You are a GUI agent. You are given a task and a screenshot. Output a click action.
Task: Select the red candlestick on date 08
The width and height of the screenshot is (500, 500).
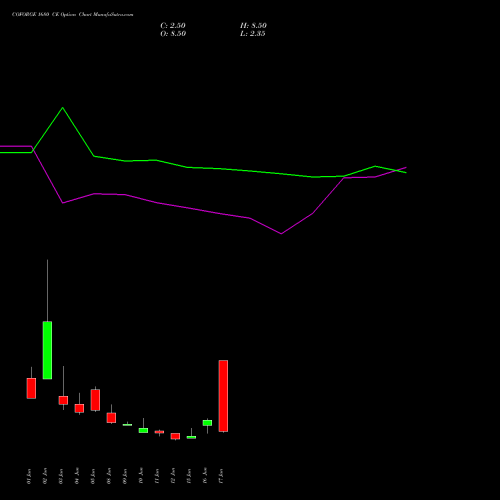(111, 418)
